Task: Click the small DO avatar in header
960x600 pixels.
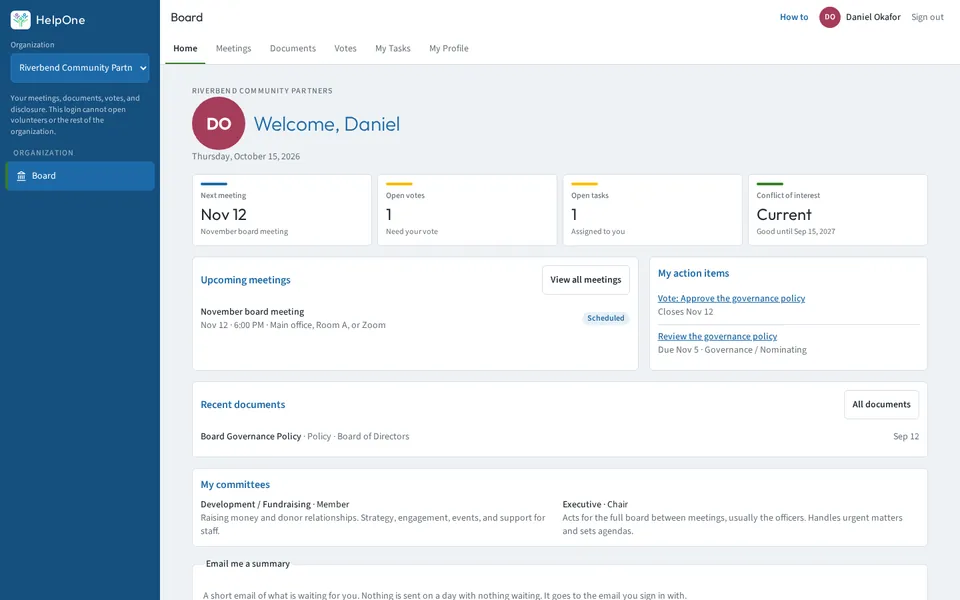Action: click(x=830, y=17)
